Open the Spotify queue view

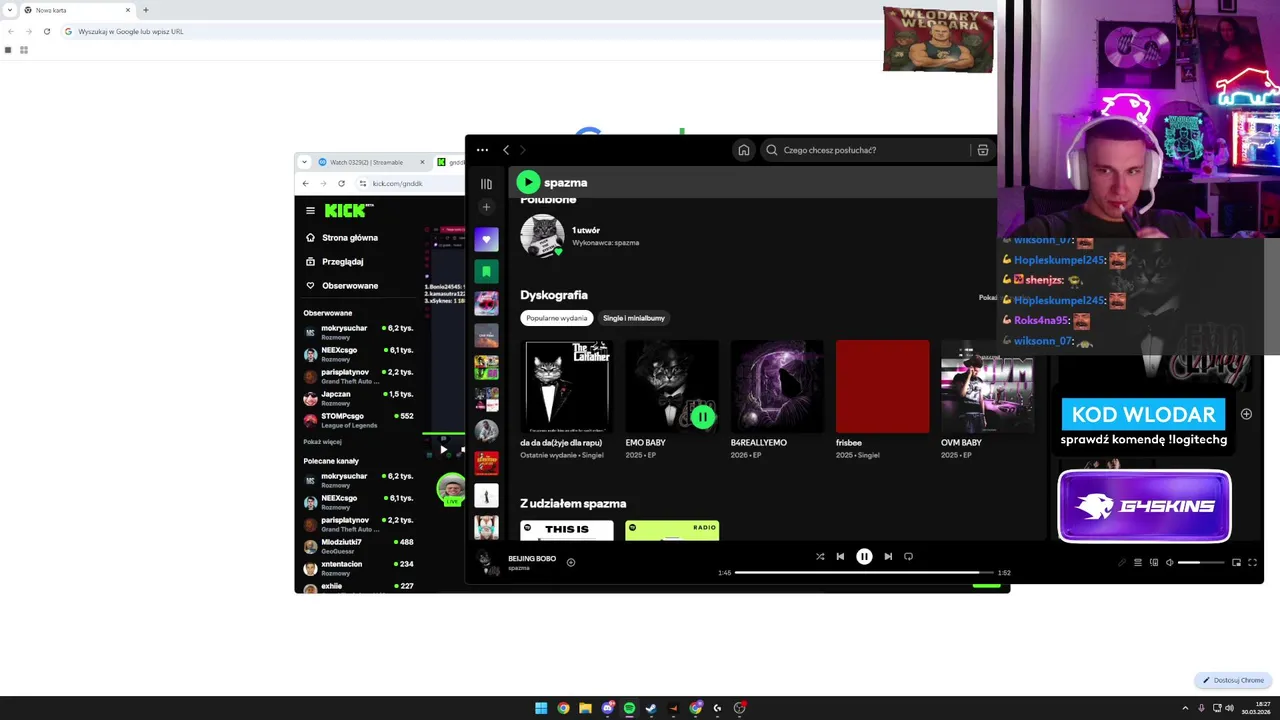coord(1138,562)
